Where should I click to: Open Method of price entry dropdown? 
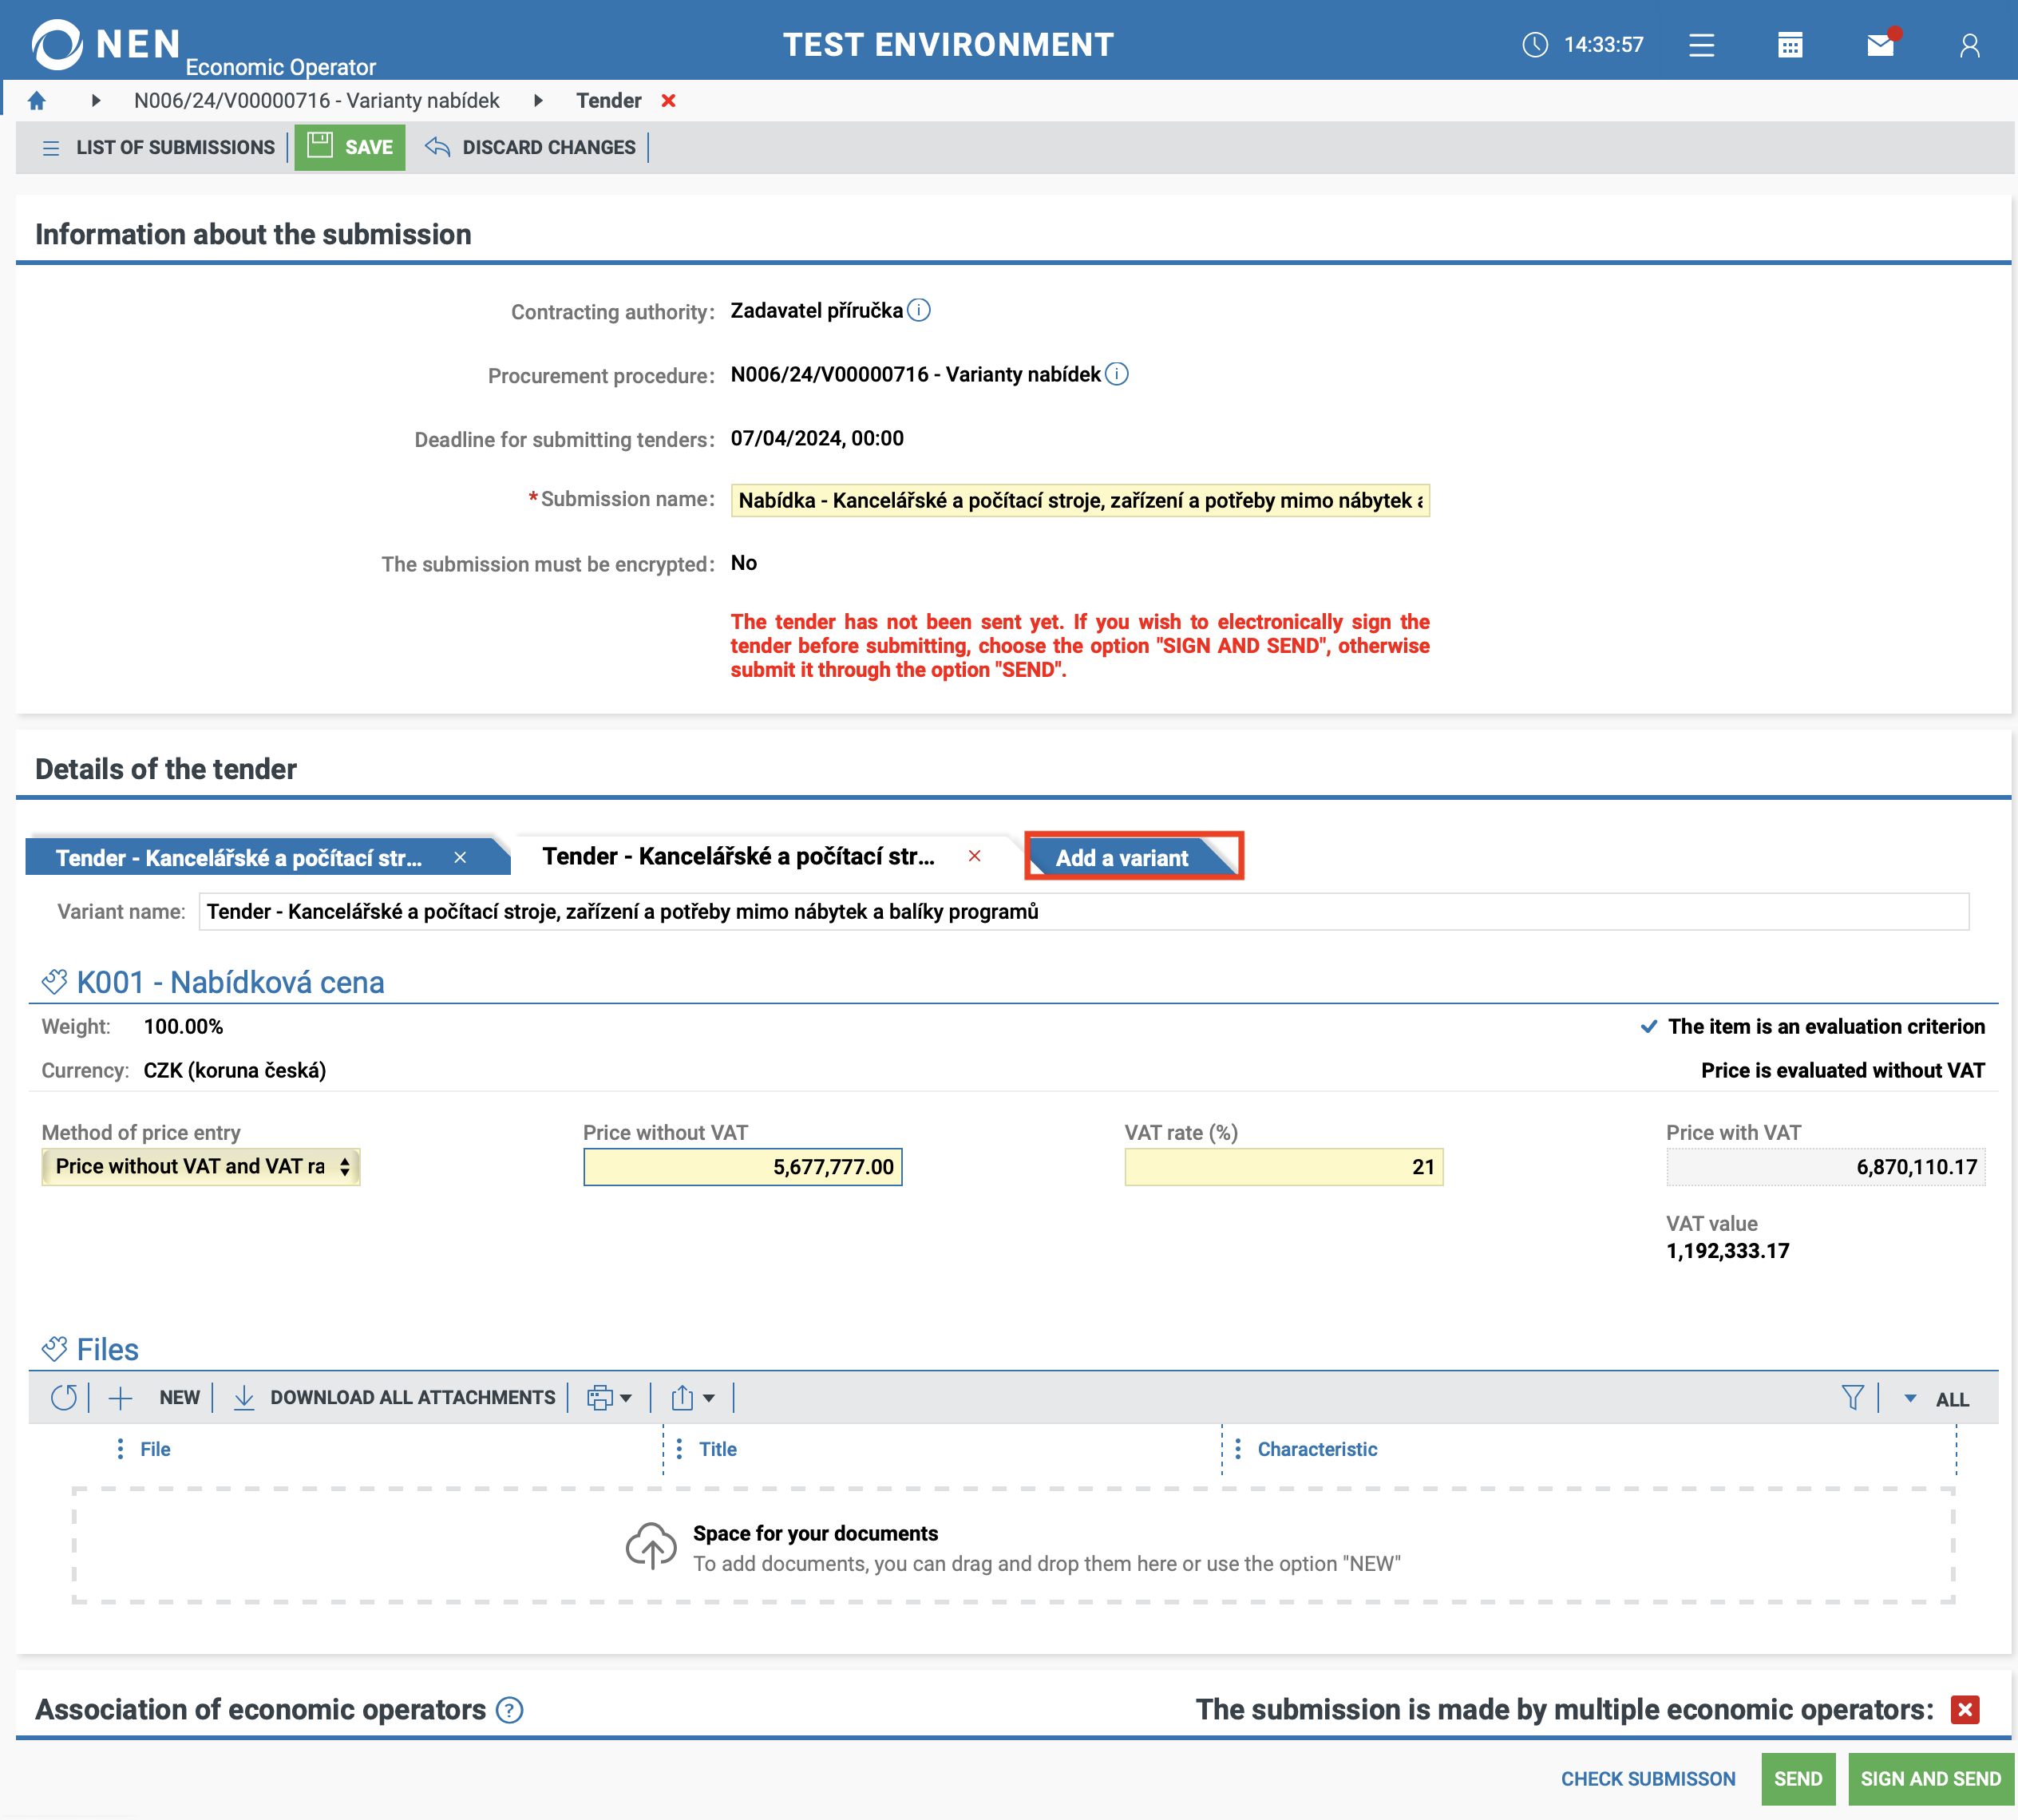click(x=200, y=1167)
